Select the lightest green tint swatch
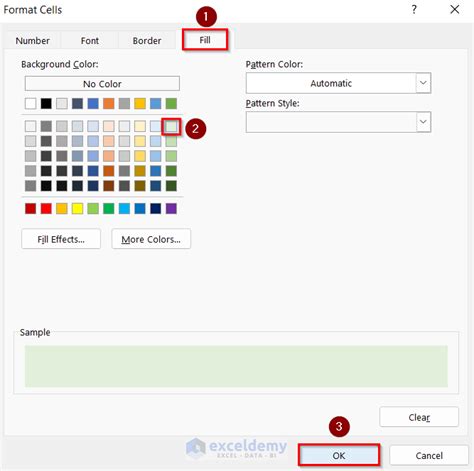The height and width of the screenshot is (471, 474). pos(171,126)
